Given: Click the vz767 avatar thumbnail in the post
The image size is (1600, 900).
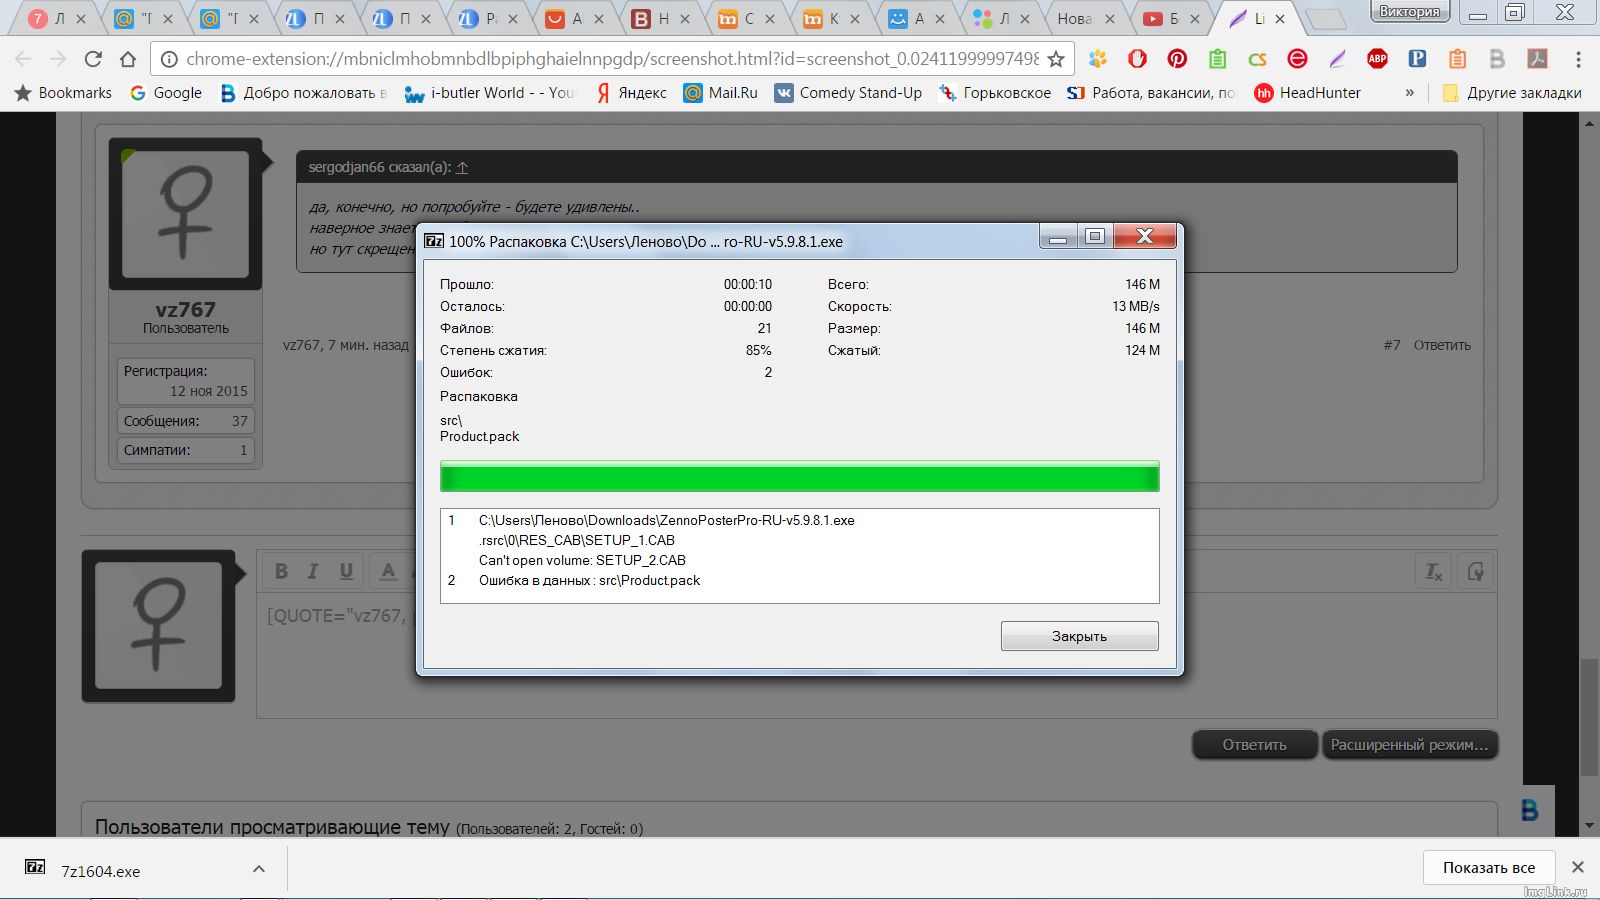Looking at the screenshot, I should point(185,214).
